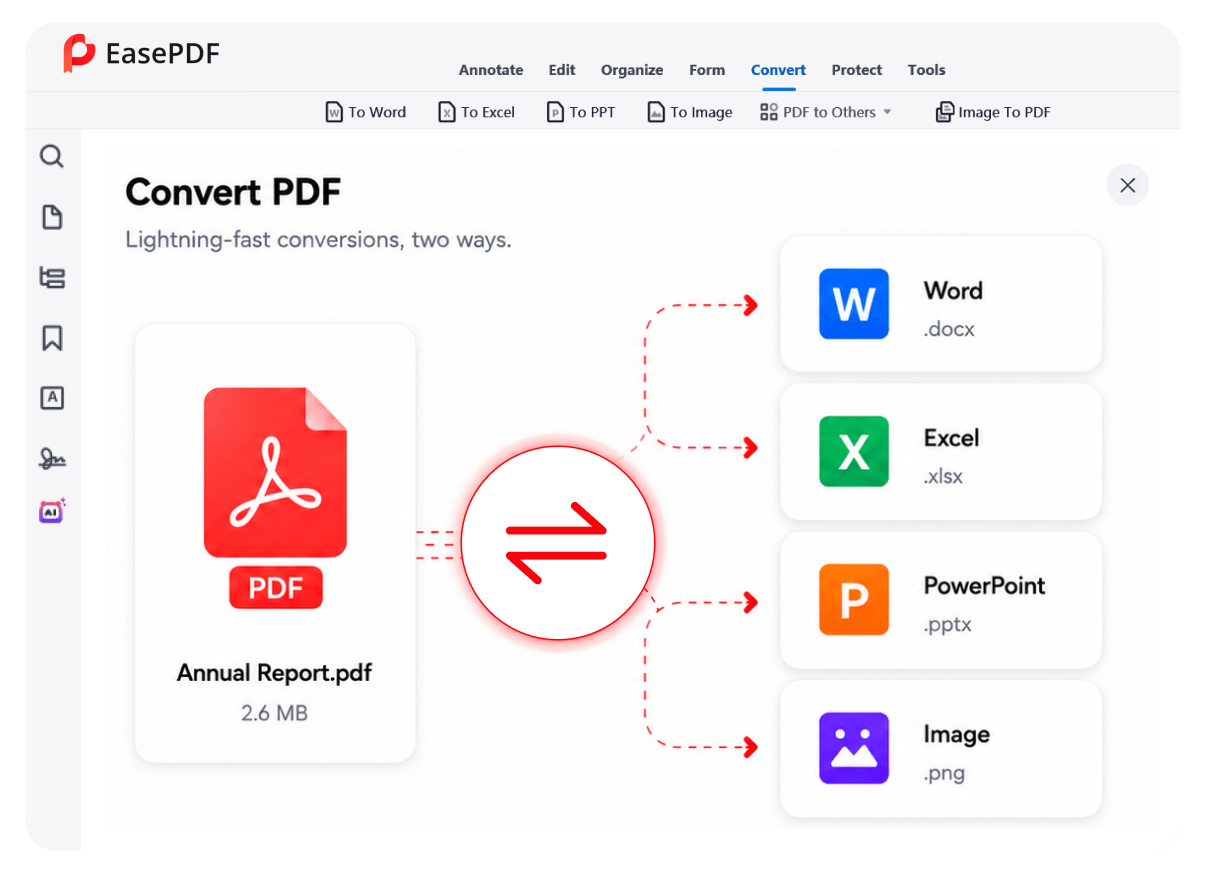Click the PDF to Others grid icon
The width and height of the screenshot is (1206, 875).
click(x=769, y=112)
